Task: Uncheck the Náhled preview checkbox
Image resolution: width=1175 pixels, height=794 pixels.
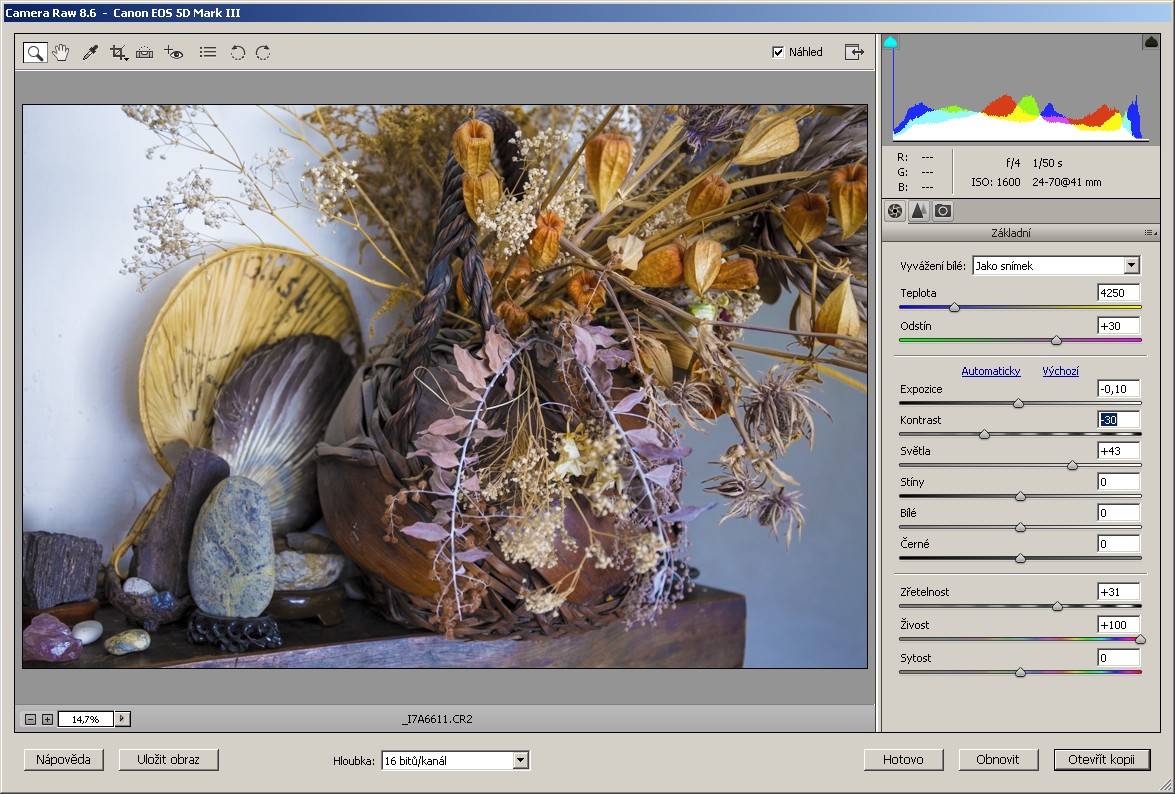Action: click(778, 52)
